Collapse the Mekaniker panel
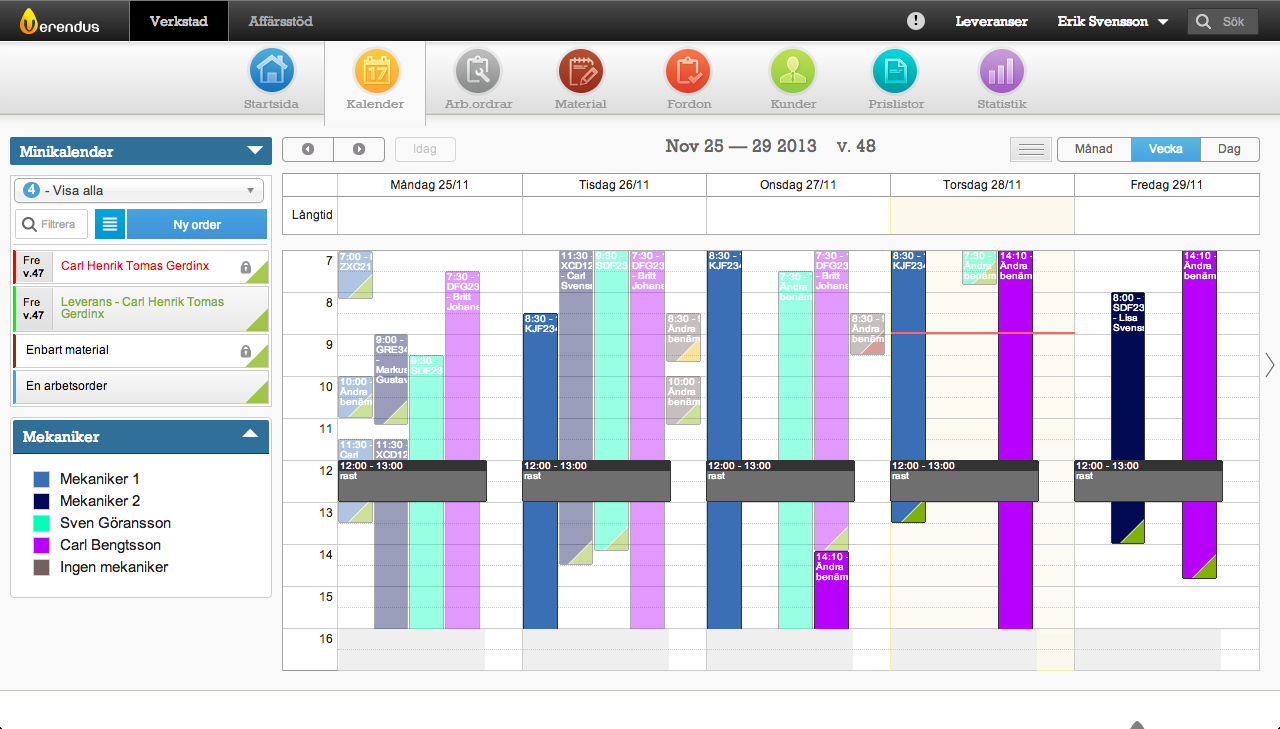Viewport: 1280px width, 729px height. 250,435
